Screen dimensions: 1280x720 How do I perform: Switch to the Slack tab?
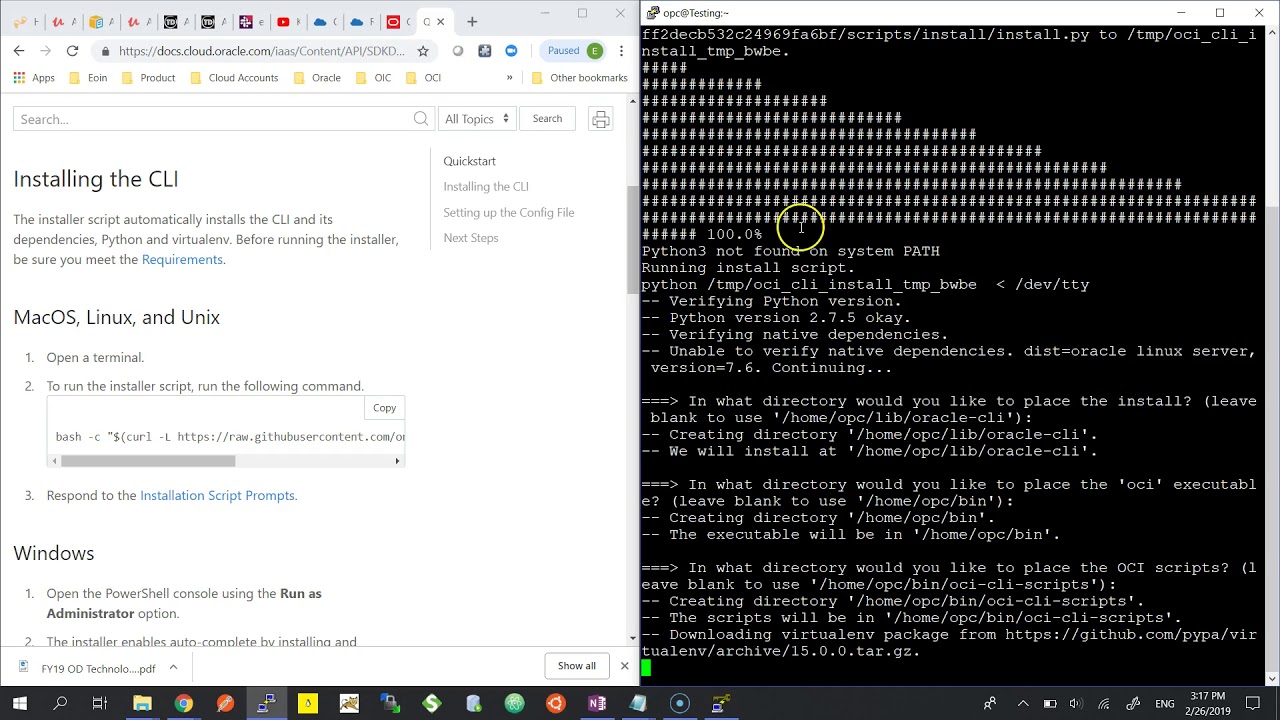coord(246,21)
